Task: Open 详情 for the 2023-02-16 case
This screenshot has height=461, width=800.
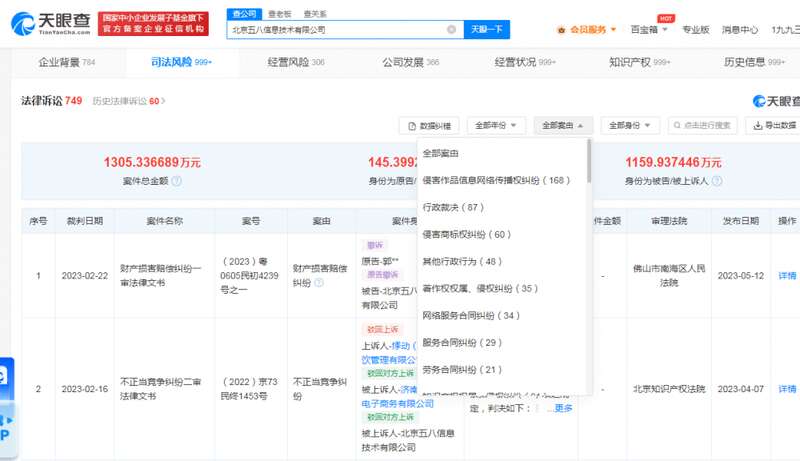Action: click(x=787, y=389)
